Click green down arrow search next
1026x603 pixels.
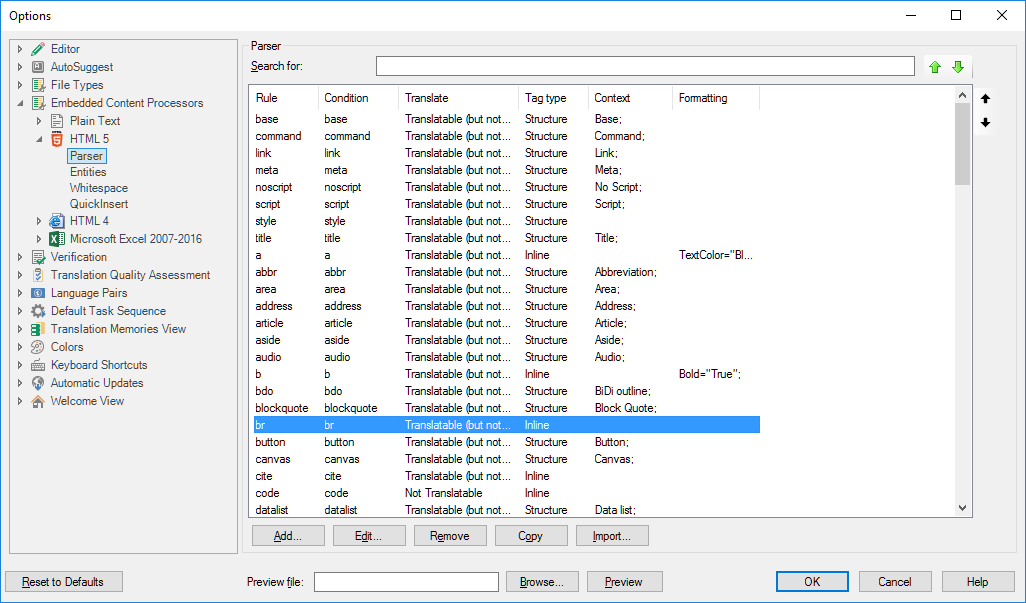point(958,67)
